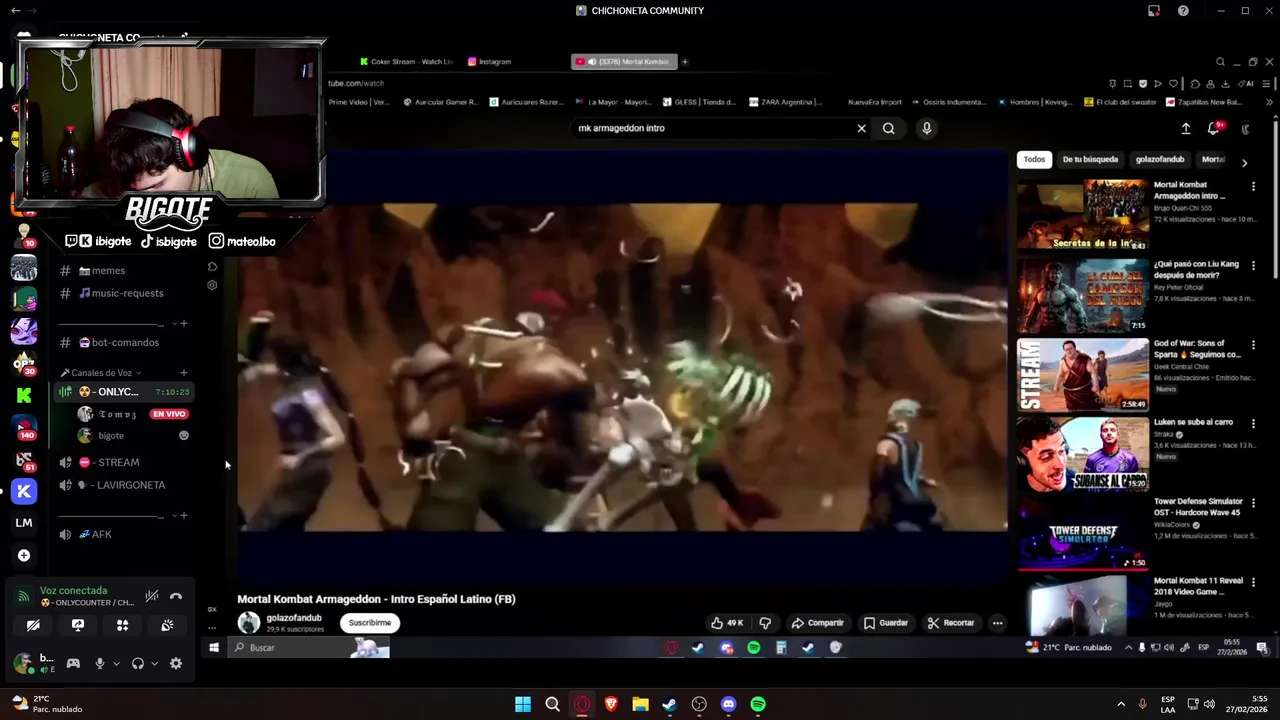Add channel in category above AFK

[x=183, y=515]
